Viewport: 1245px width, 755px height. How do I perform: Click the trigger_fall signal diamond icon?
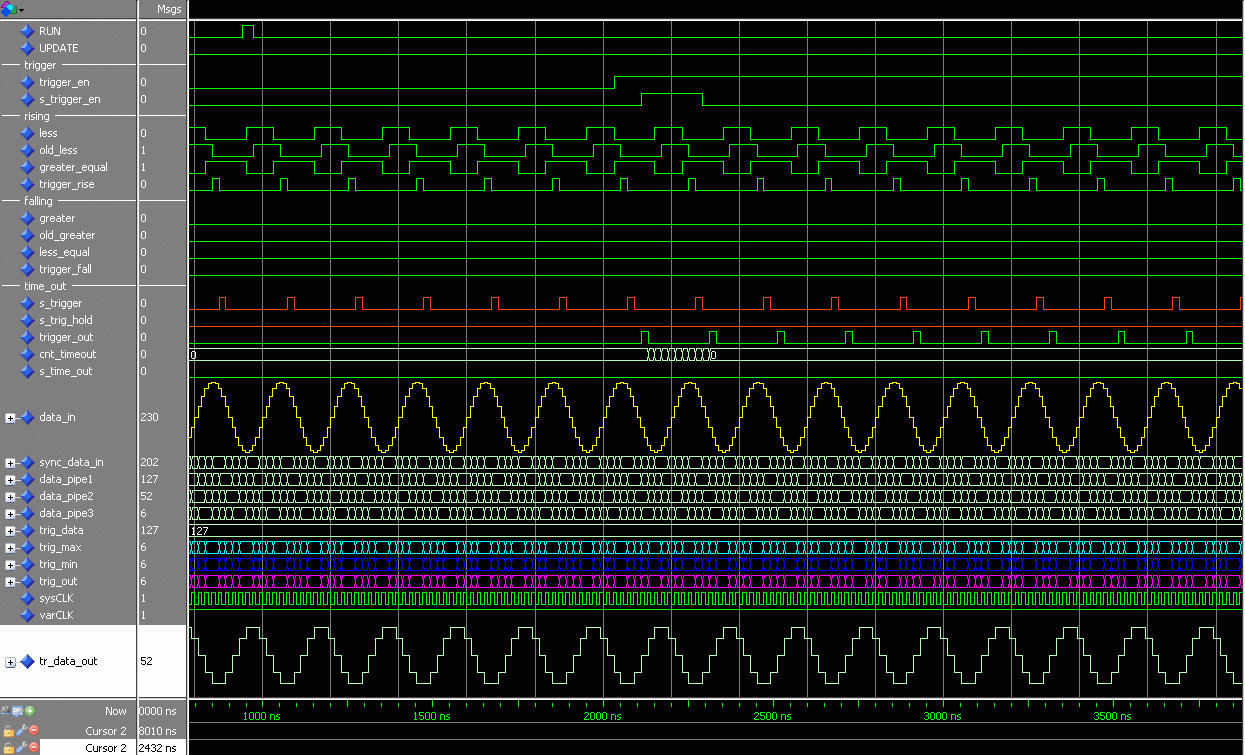click(27, 269)
